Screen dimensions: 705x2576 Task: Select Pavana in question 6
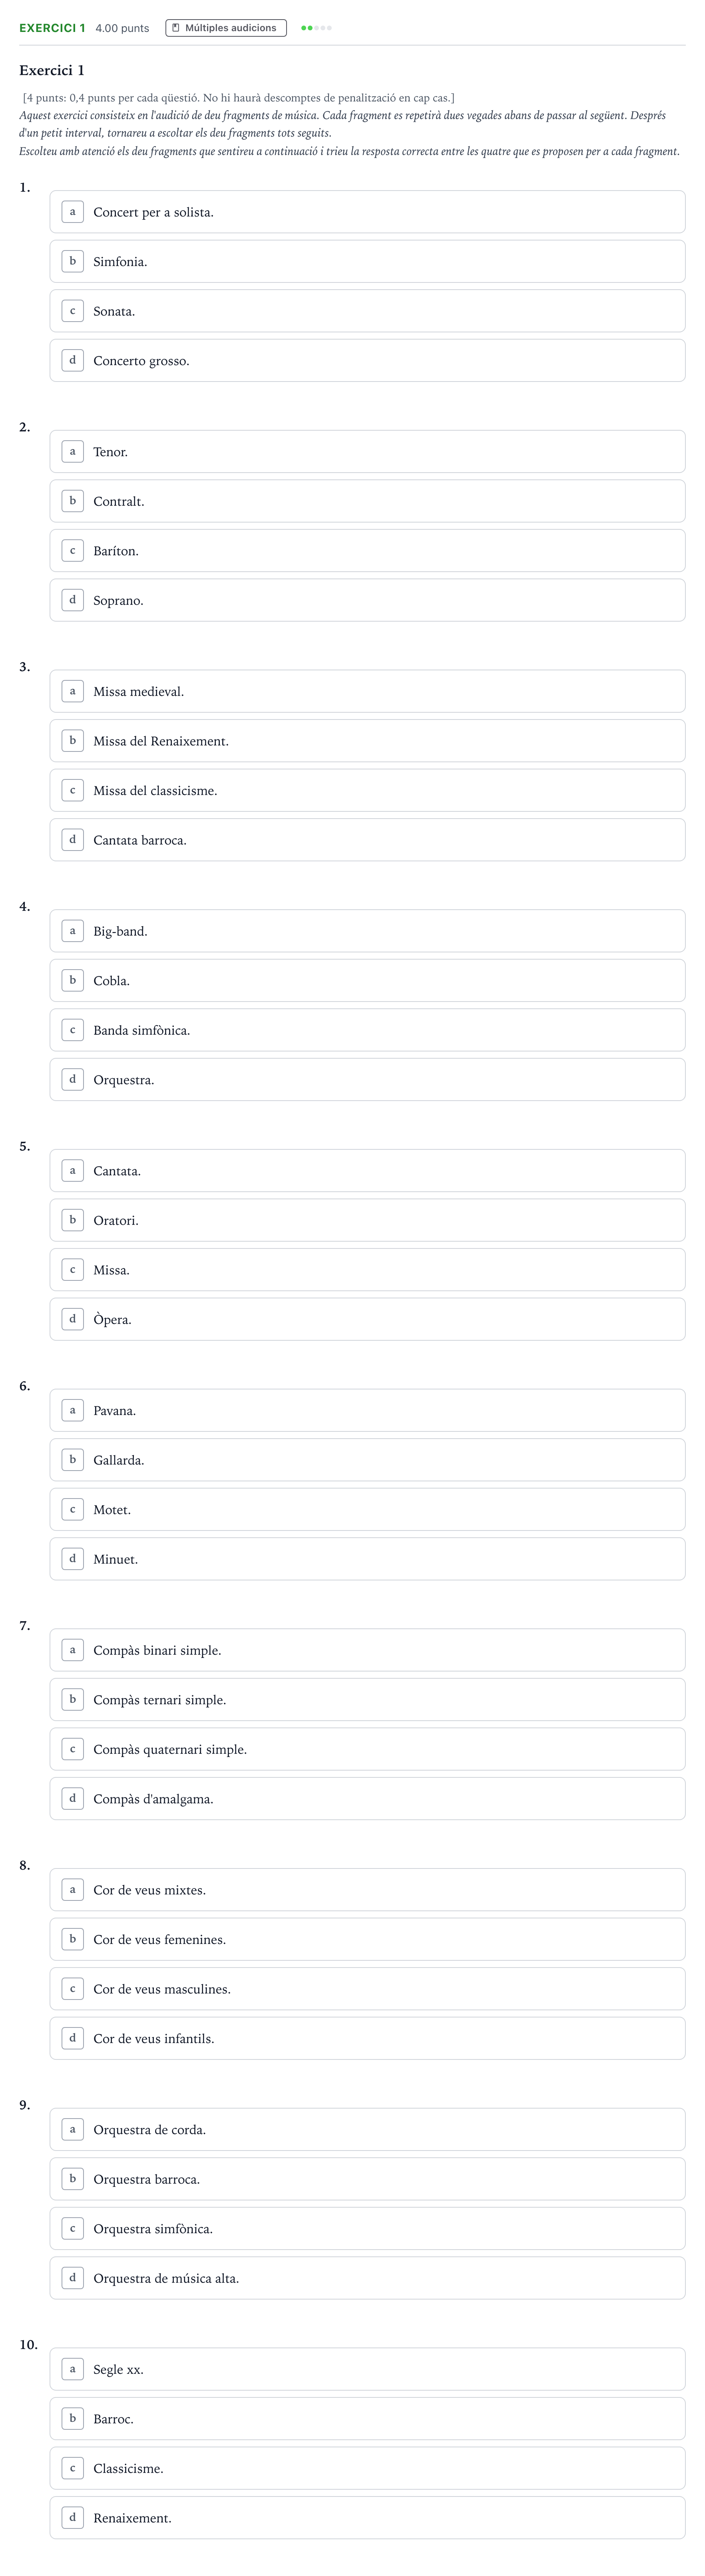point(367,1410)
